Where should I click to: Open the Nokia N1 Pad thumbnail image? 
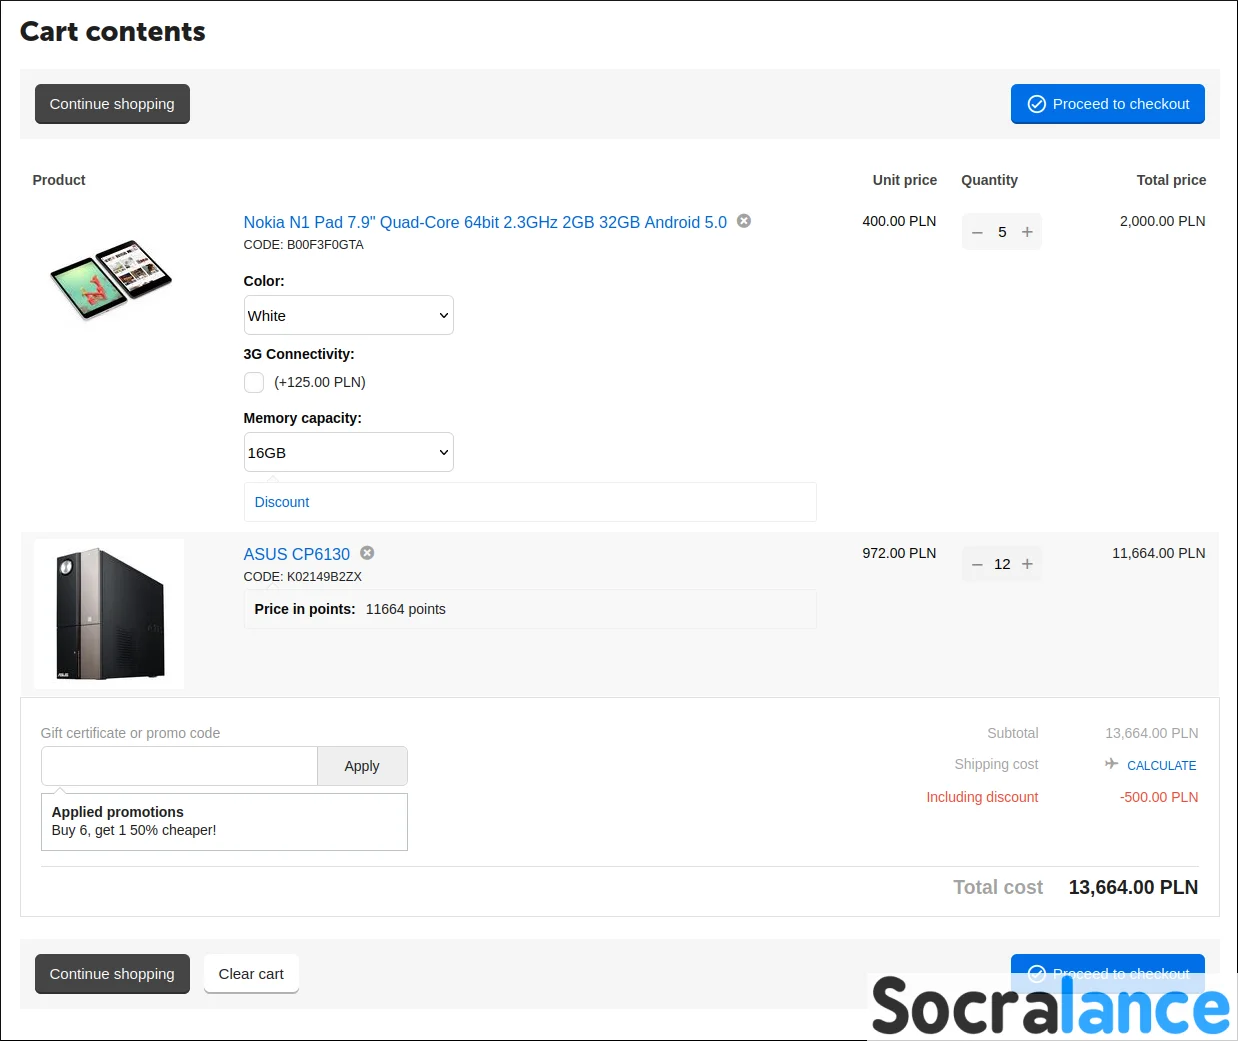pos(111,279)
